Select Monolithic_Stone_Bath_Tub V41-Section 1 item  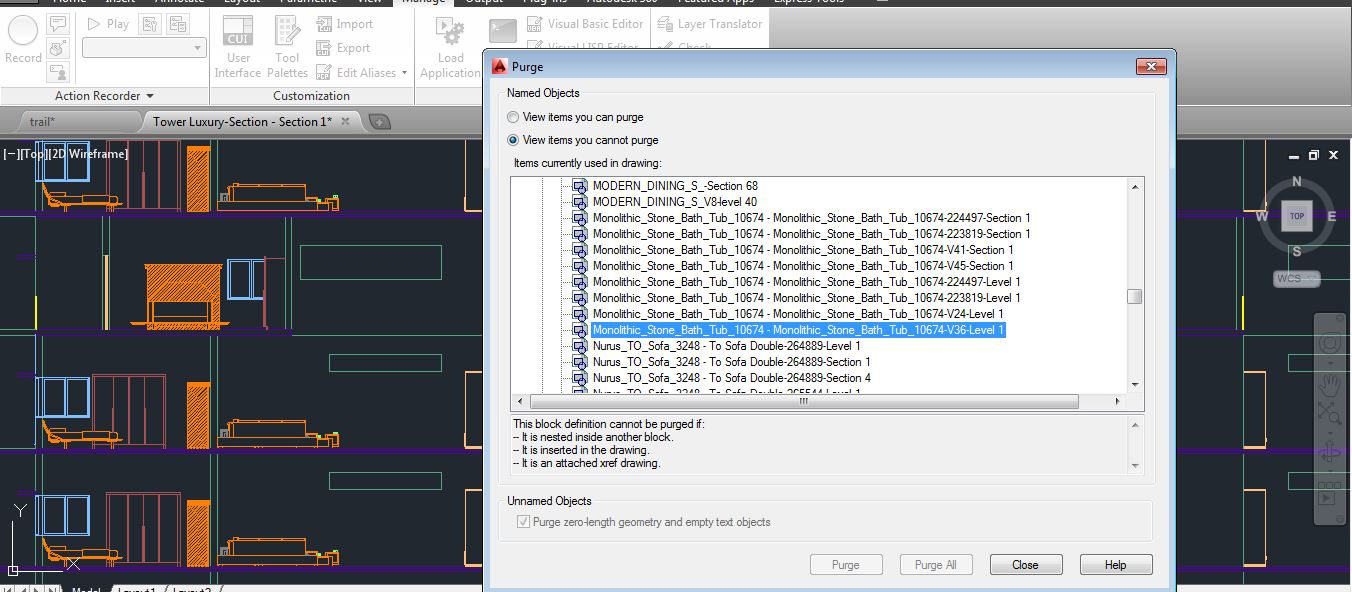coord(803,250)
